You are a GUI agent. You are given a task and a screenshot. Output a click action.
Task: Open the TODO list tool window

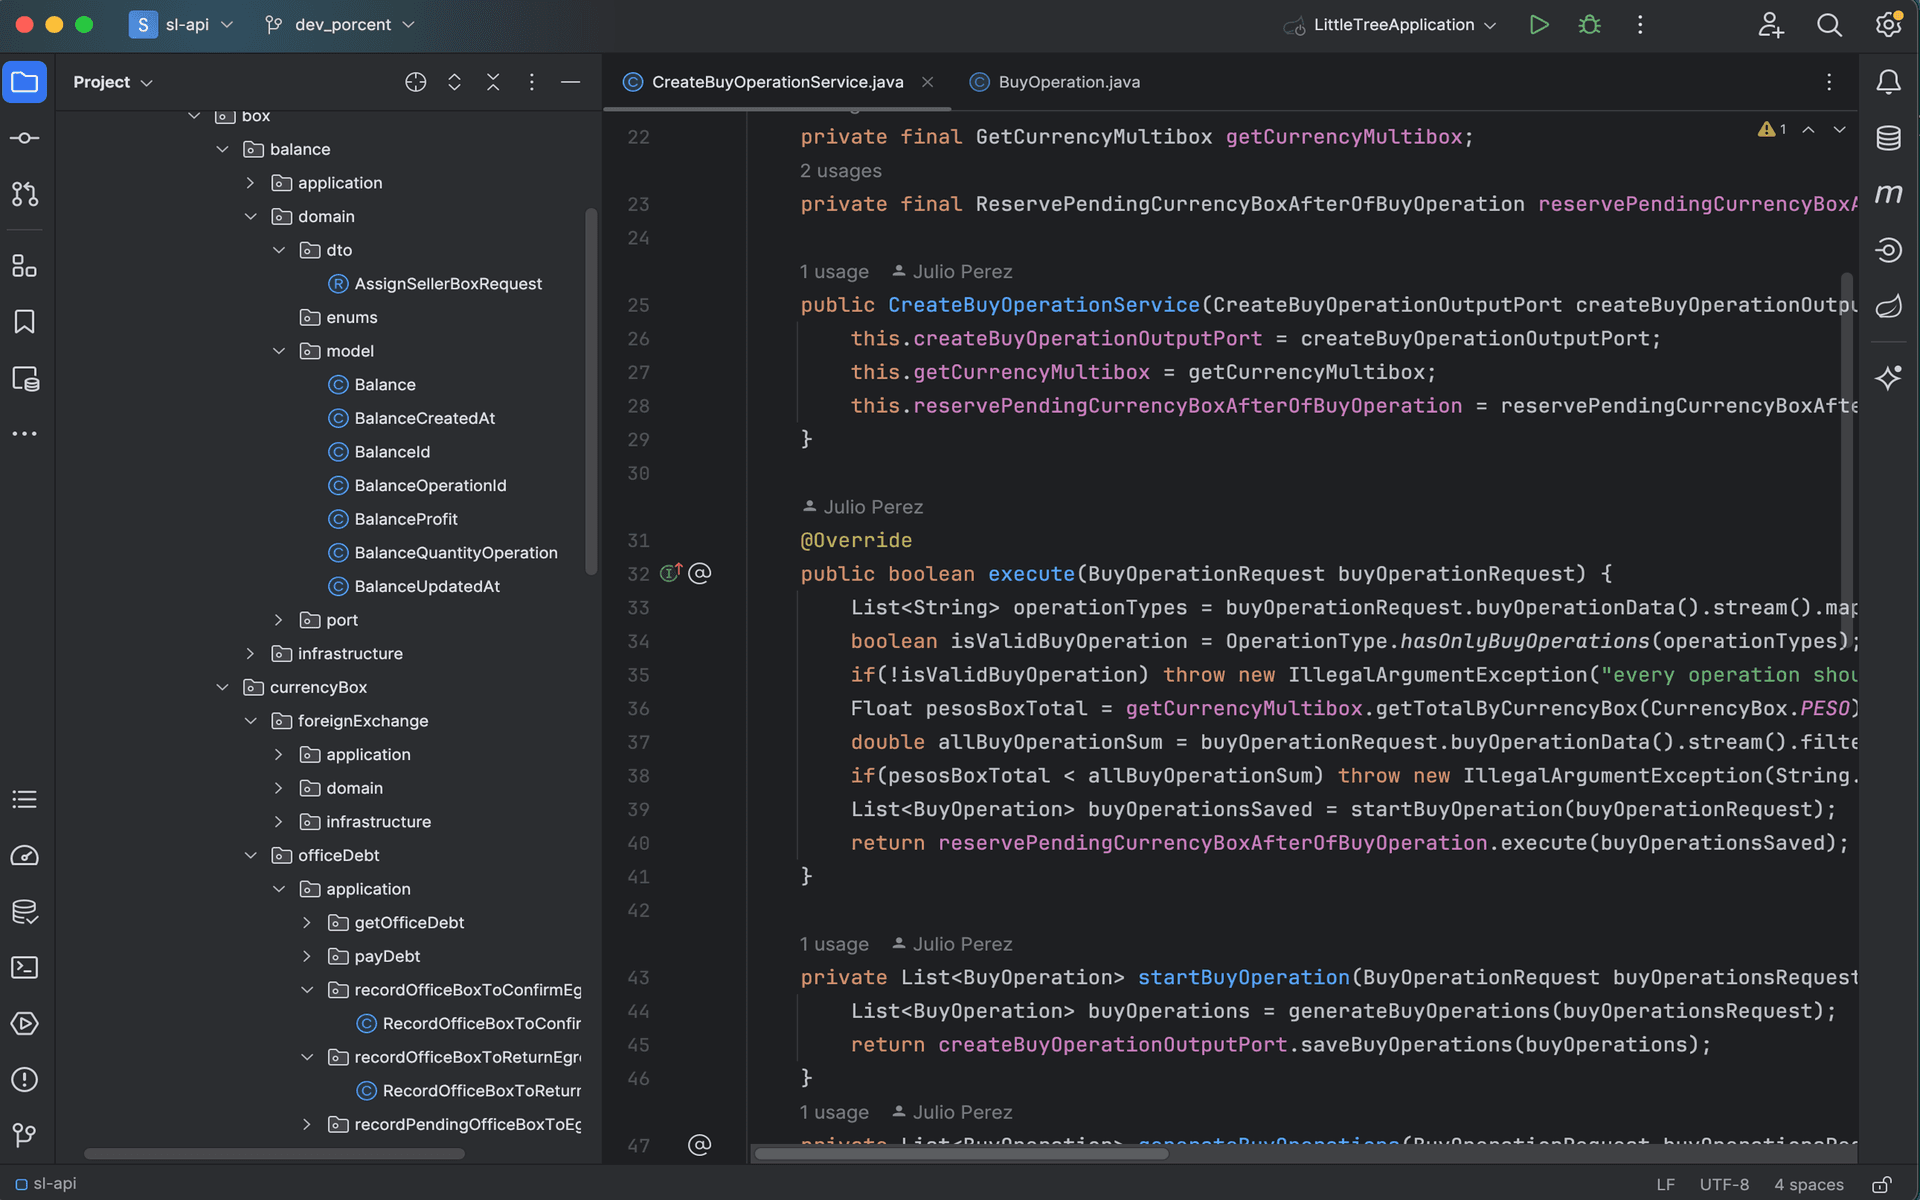[x=25, y=799]
